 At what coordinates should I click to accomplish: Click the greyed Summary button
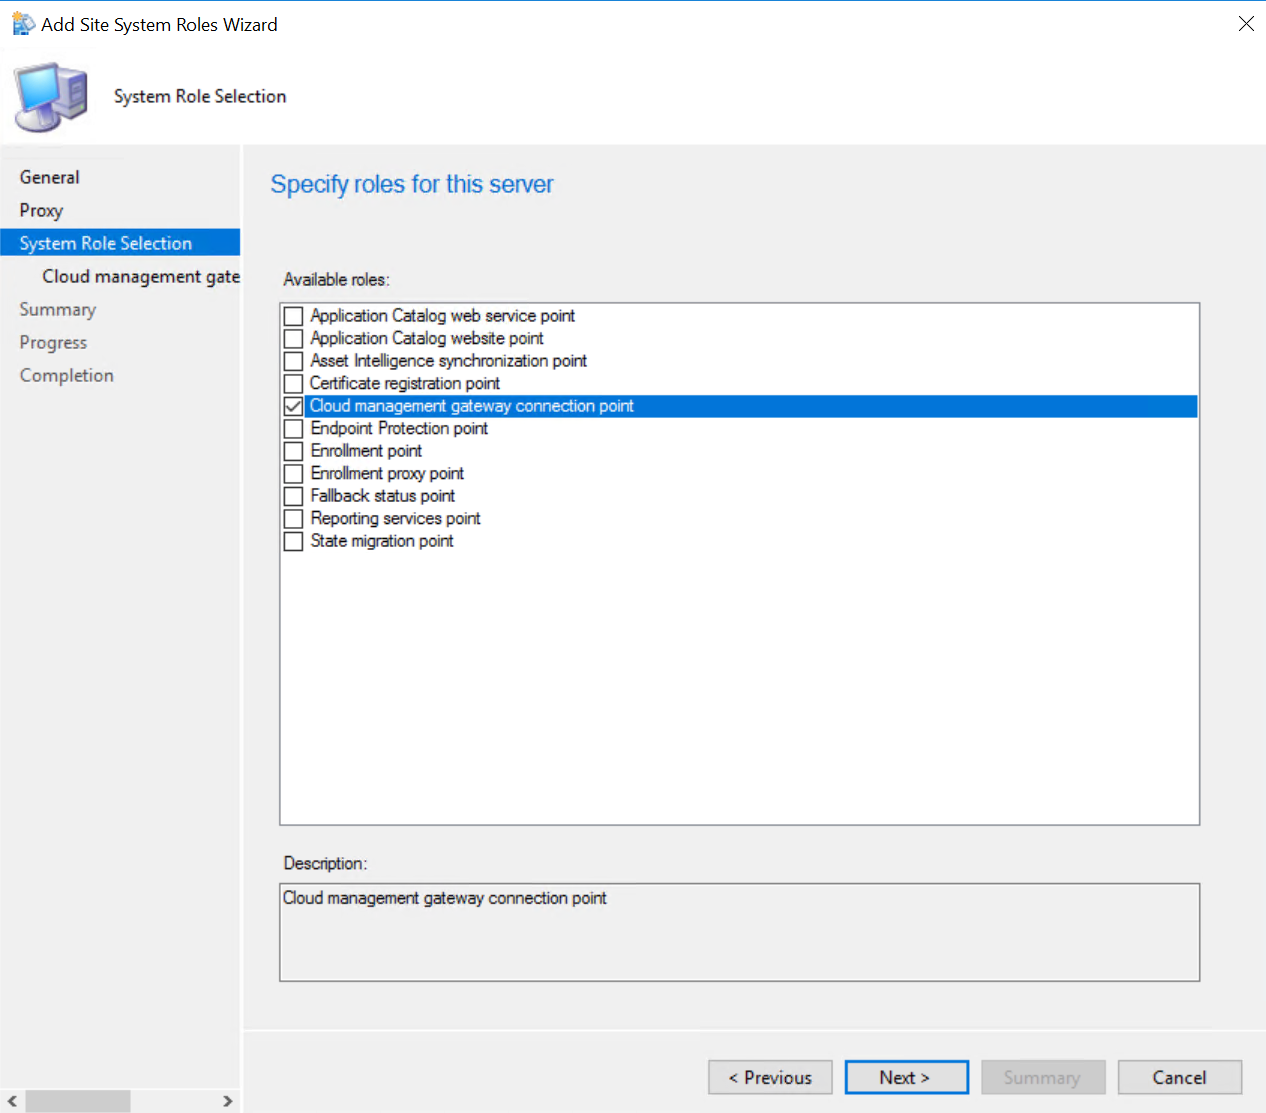coord(1043,1077)
